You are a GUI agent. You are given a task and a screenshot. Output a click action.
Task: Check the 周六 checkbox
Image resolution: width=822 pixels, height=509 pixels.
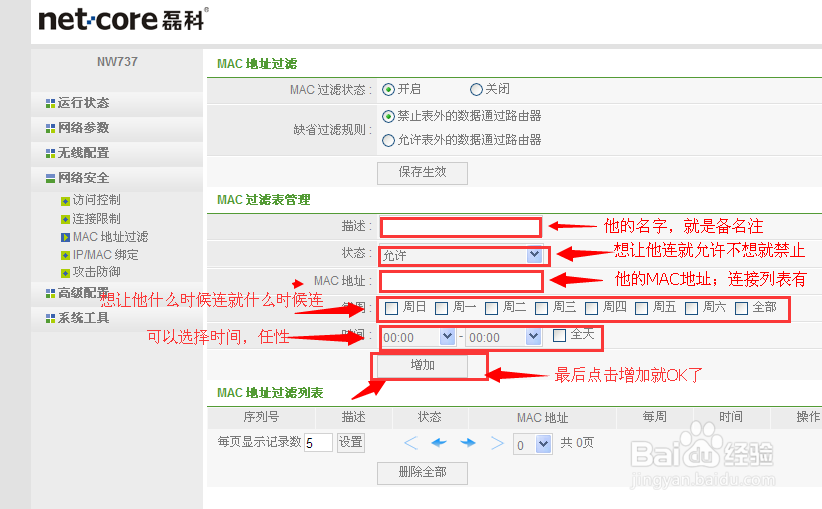click(x=691, y=308)
